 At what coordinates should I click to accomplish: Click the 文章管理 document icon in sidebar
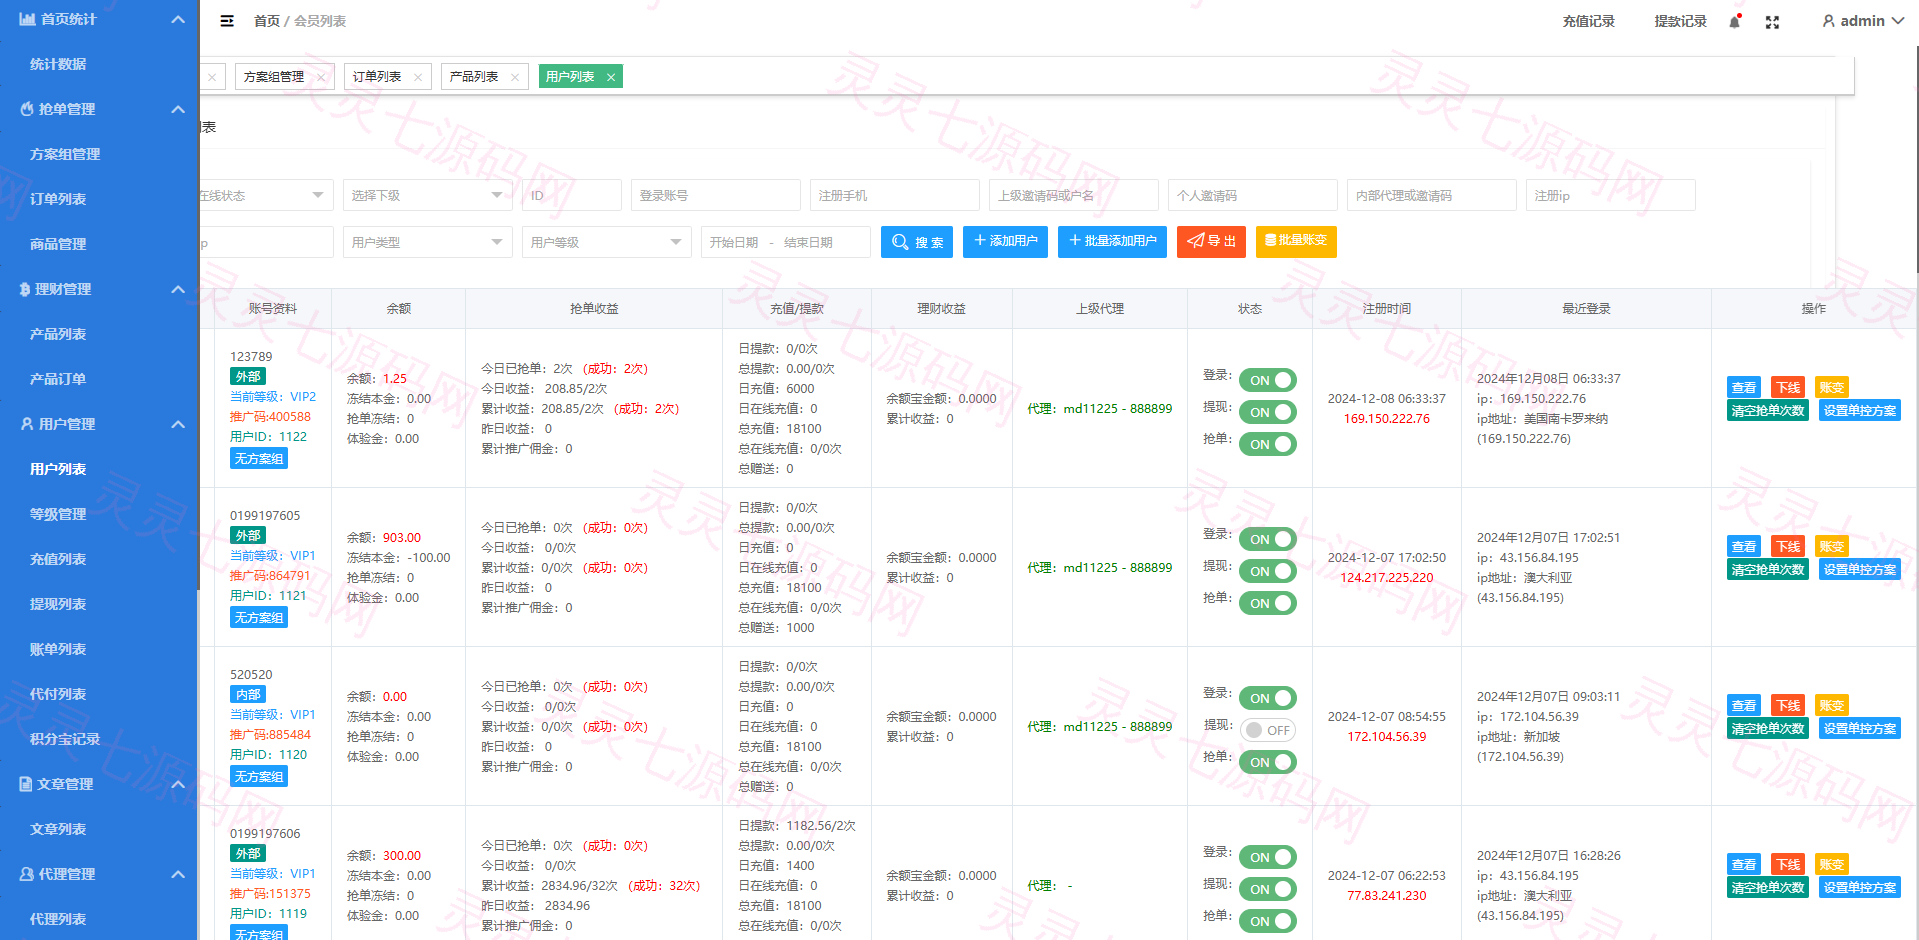26,784
